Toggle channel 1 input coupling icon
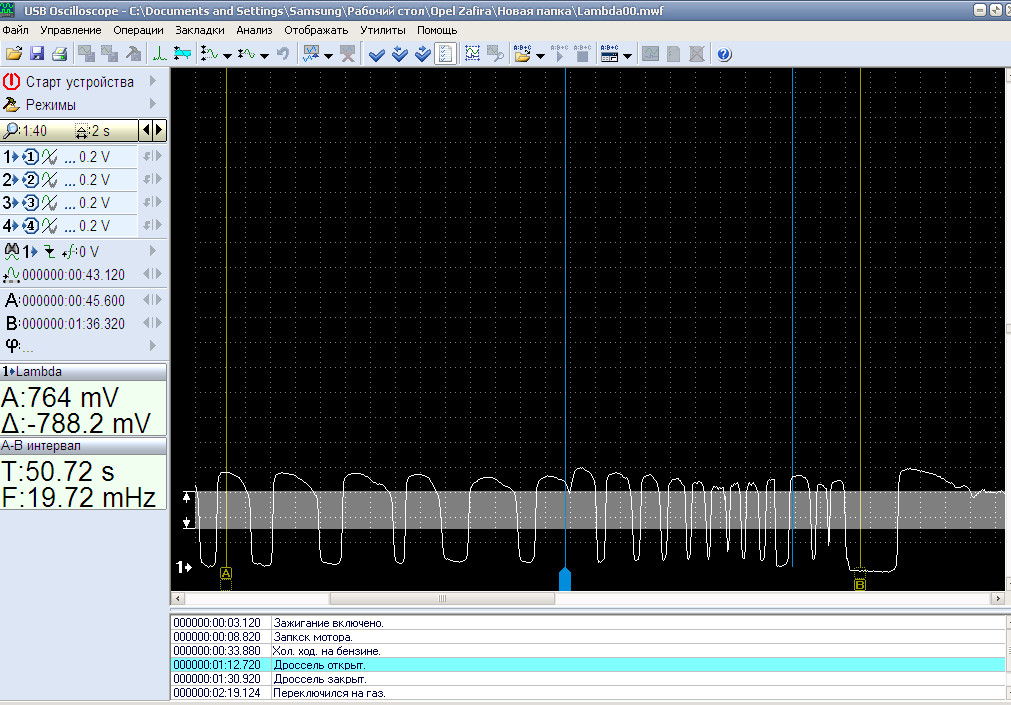The image size is (1011, 705). pyautogui.click(x=48, y=156)
